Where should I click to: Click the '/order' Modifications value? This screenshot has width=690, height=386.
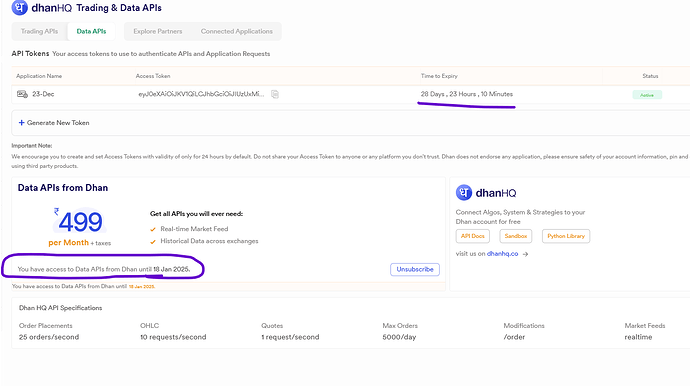click(x=514, y=337)
